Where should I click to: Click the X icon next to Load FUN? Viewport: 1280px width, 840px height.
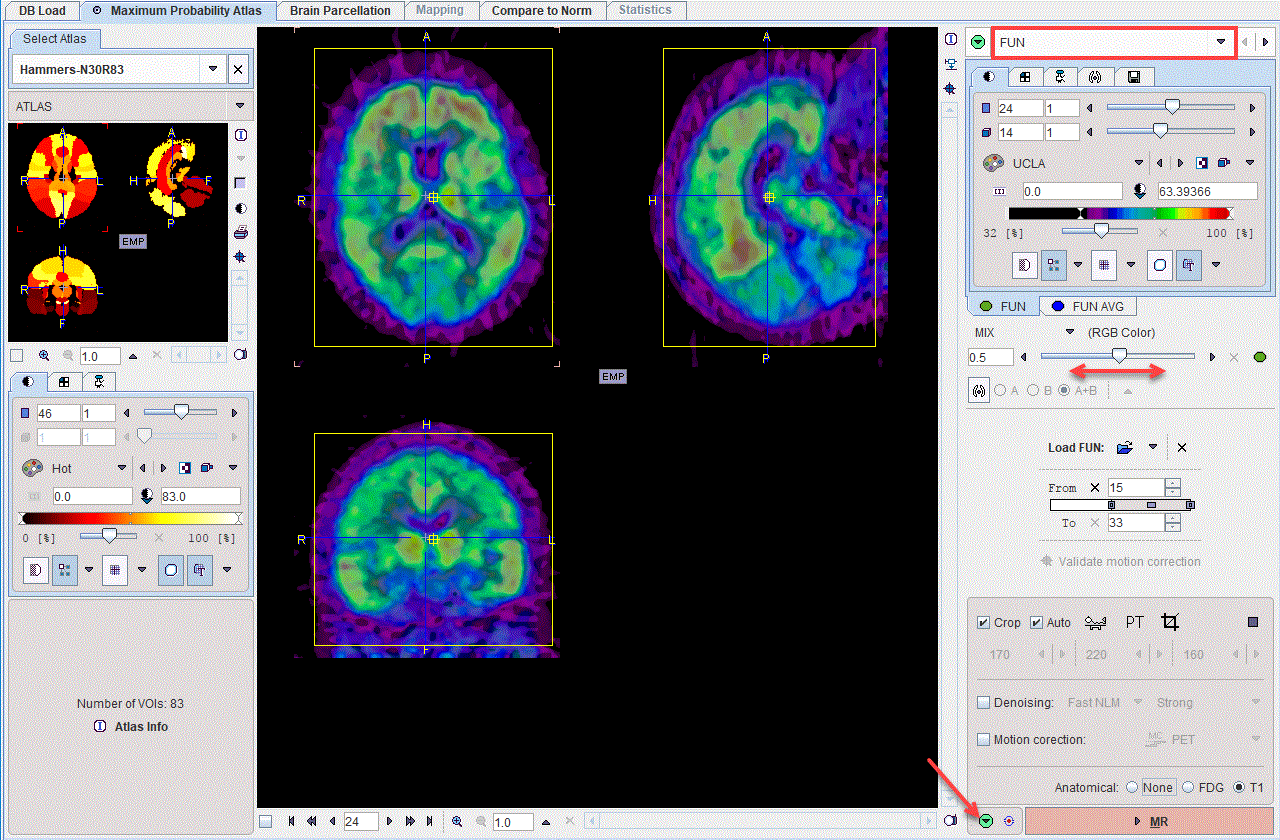1182,448
